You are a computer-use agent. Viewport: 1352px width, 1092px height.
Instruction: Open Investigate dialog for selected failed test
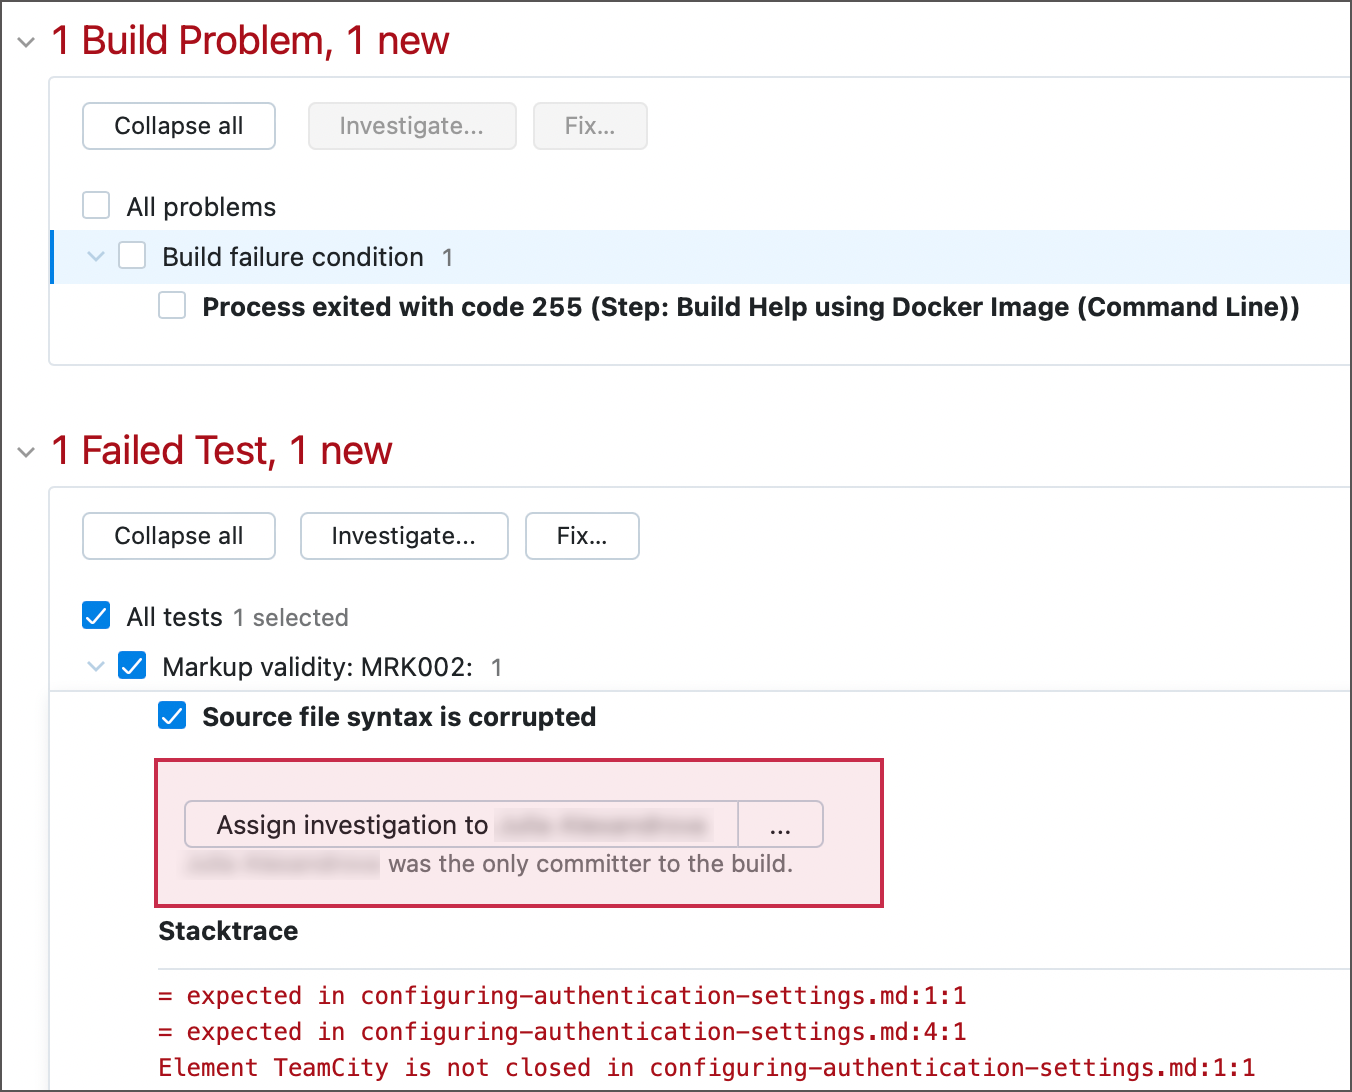tap(404, 536)
